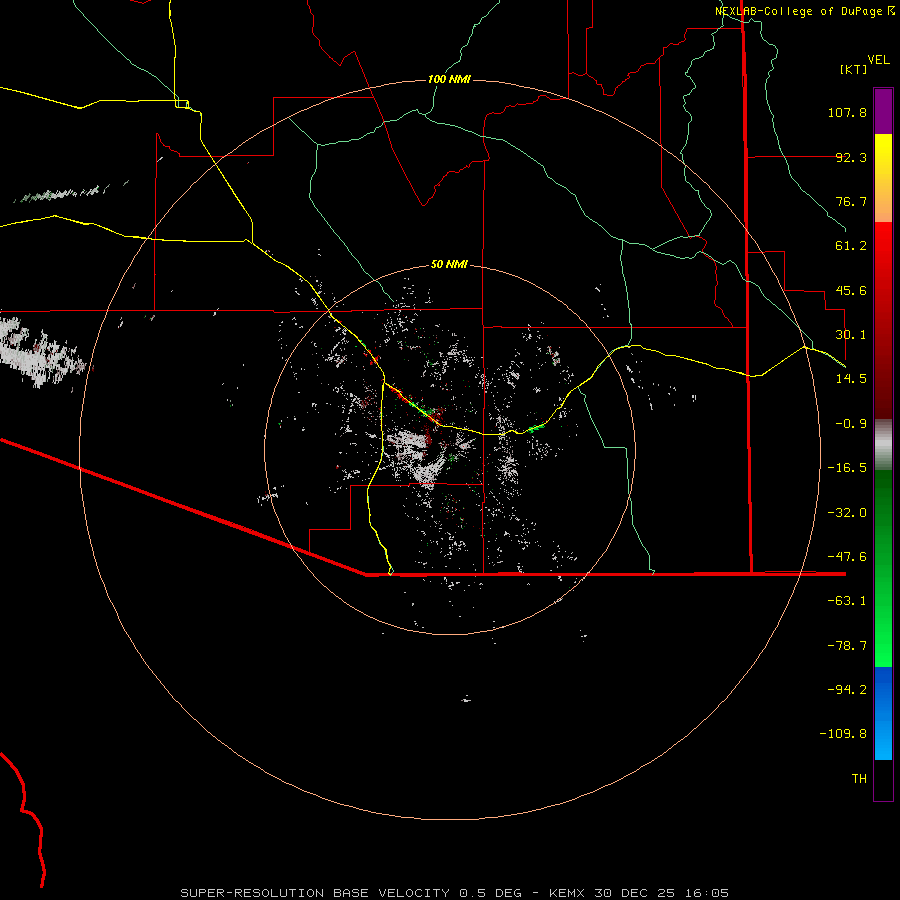Screen dimensions: 900x900
Task: Click the 45.6 legend value
Action: pyautogui.click(x=851, y=290)
